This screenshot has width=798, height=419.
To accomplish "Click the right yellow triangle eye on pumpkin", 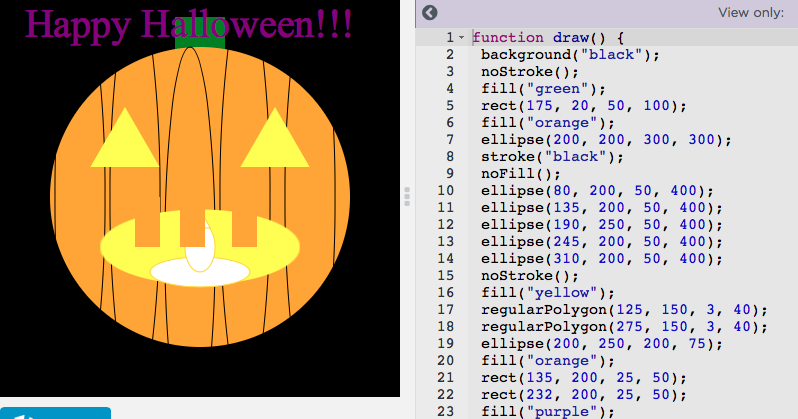I will click(x=275, y=145).
